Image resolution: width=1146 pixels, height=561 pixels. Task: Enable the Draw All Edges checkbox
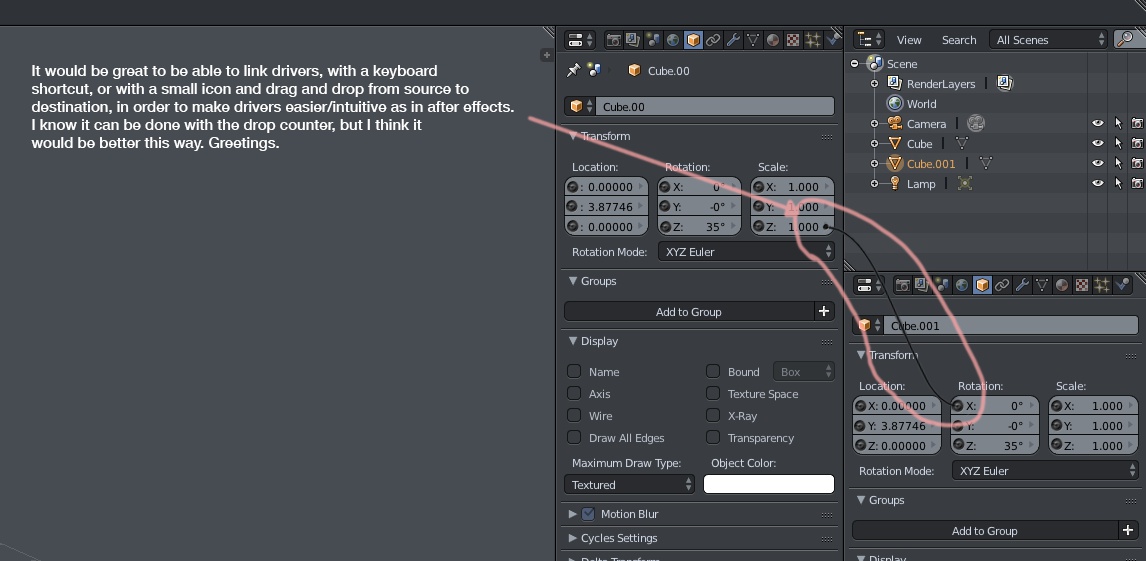(x=574, y=437)
